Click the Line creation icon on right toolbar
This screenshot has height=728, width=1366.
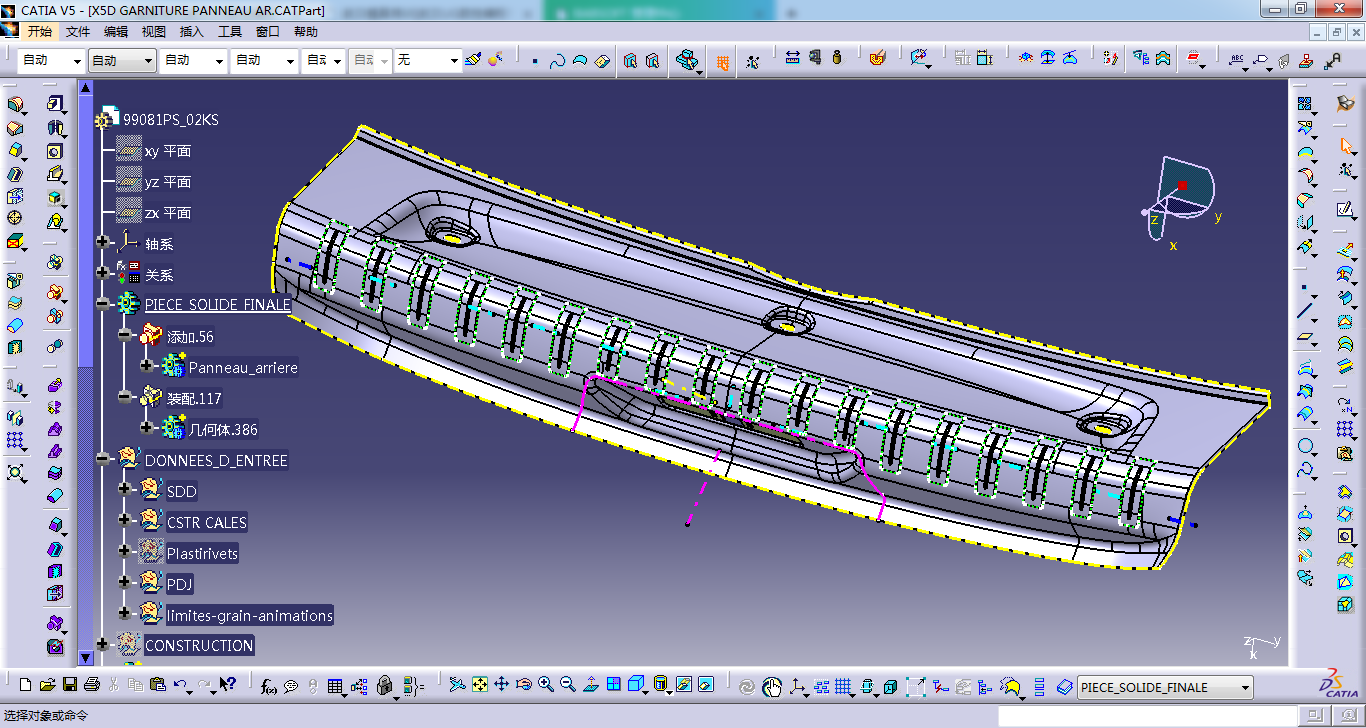coord(1305,311)
